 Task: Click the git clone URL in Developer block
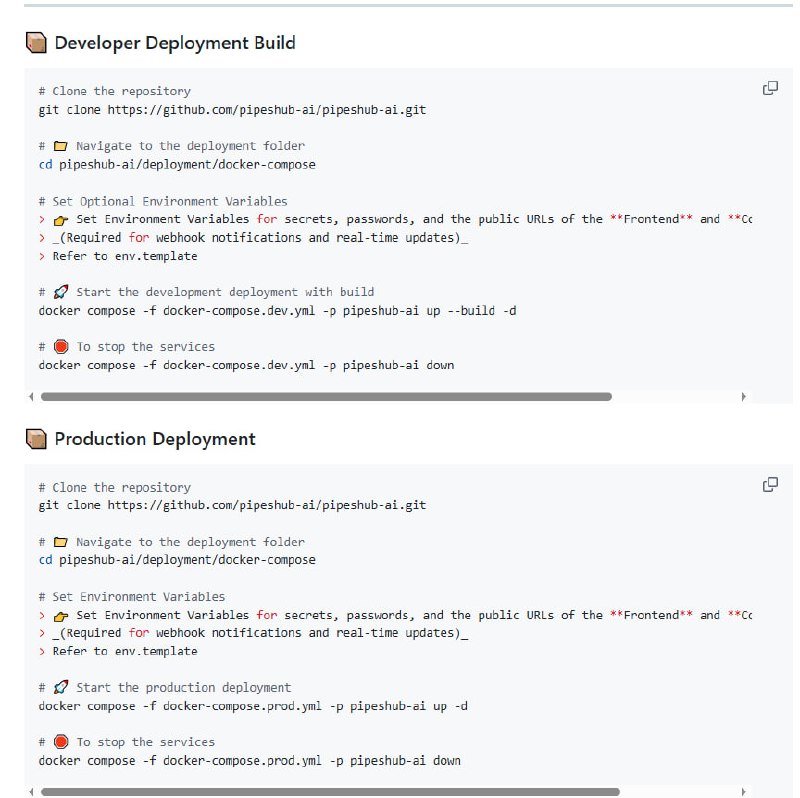pos(266,110)
